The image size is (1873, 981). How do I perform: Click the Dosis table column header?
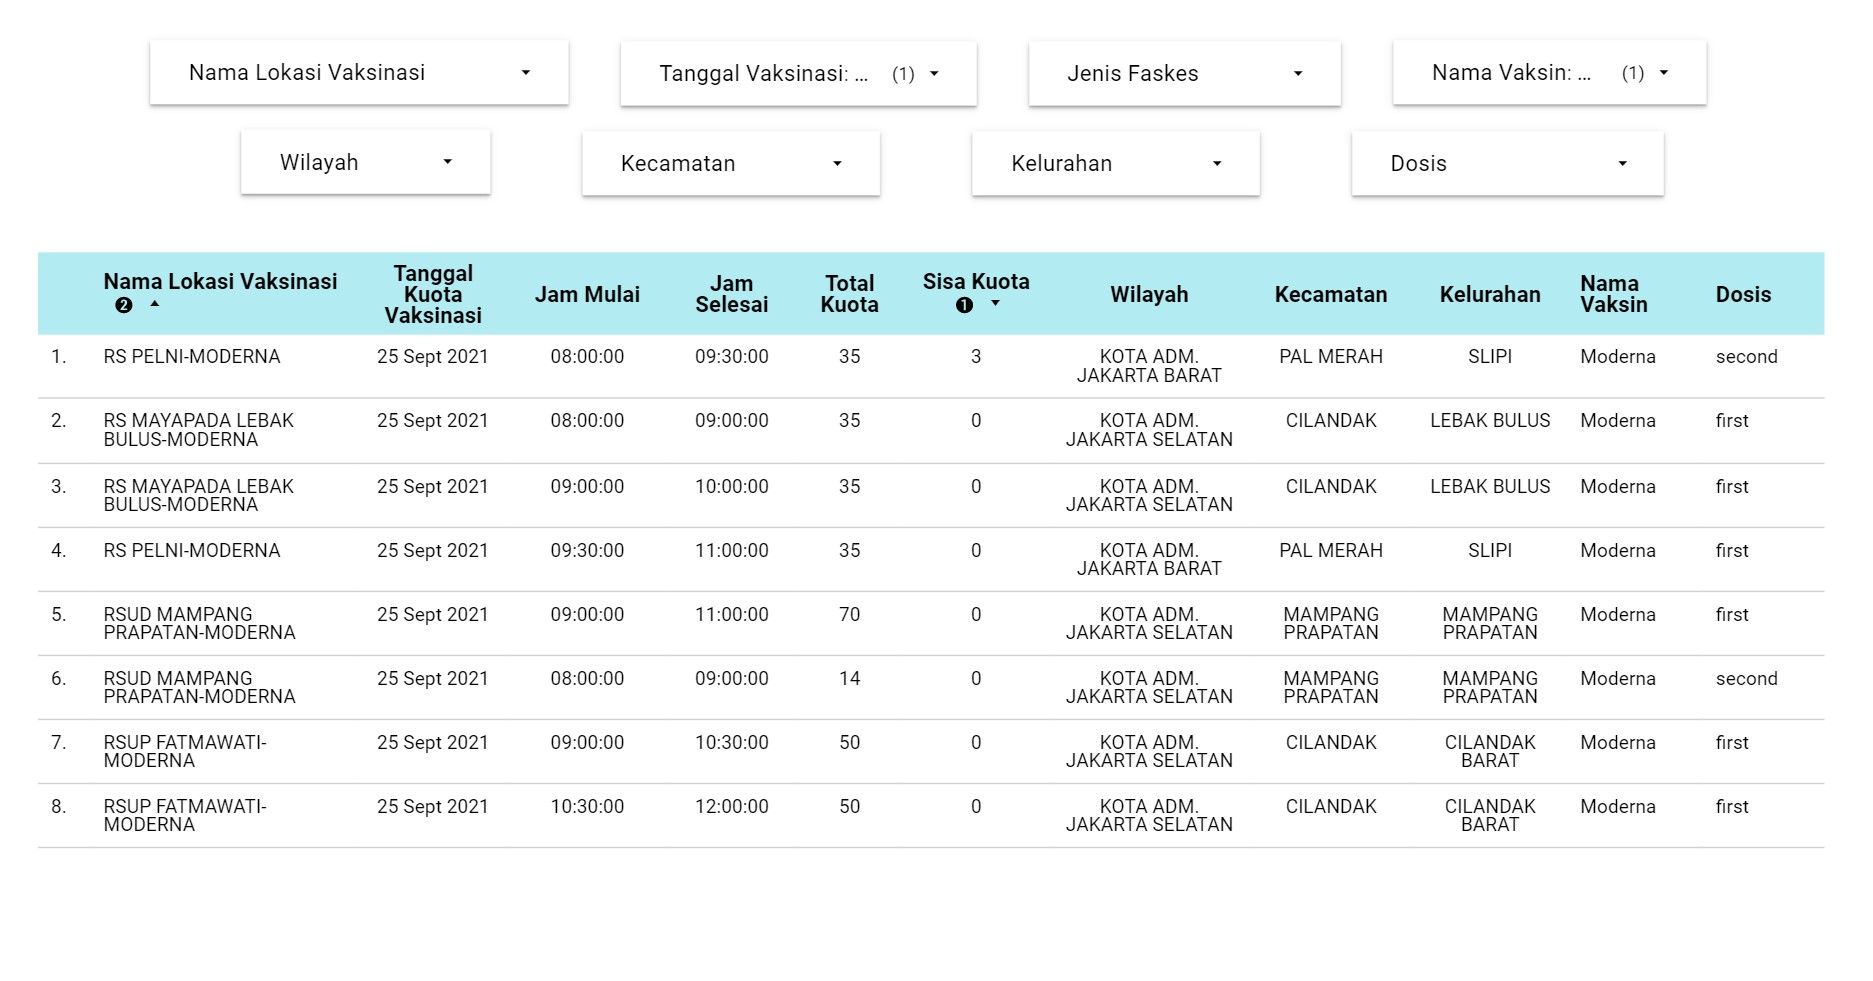(1743, 294)
